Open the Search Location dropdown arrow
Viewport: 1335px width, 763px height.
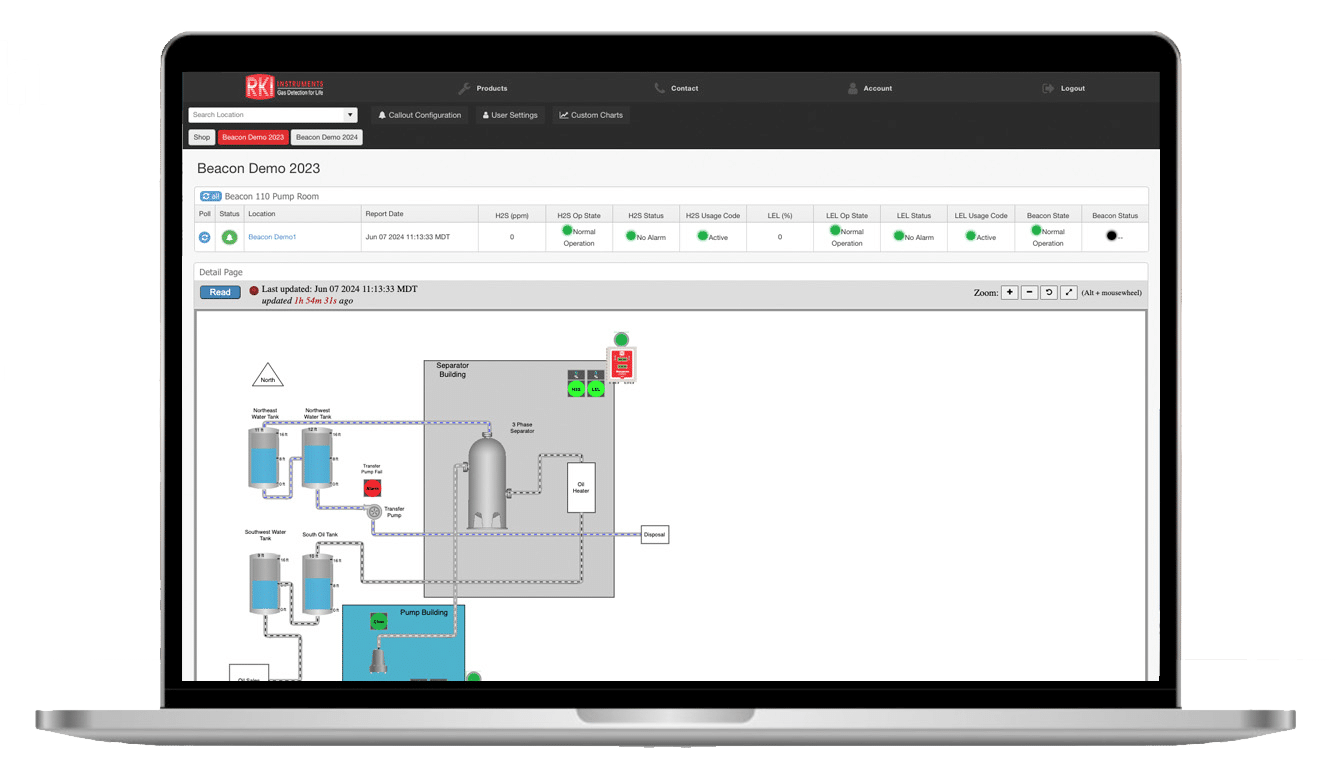click(x=349, y=115)
